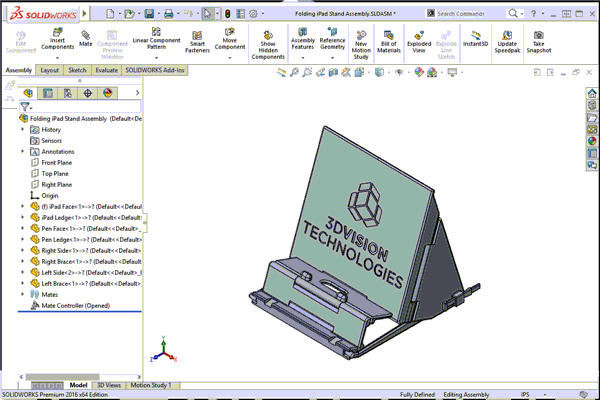Click the Update Speedpak button

pyautogui.click(x=507, y=40)
